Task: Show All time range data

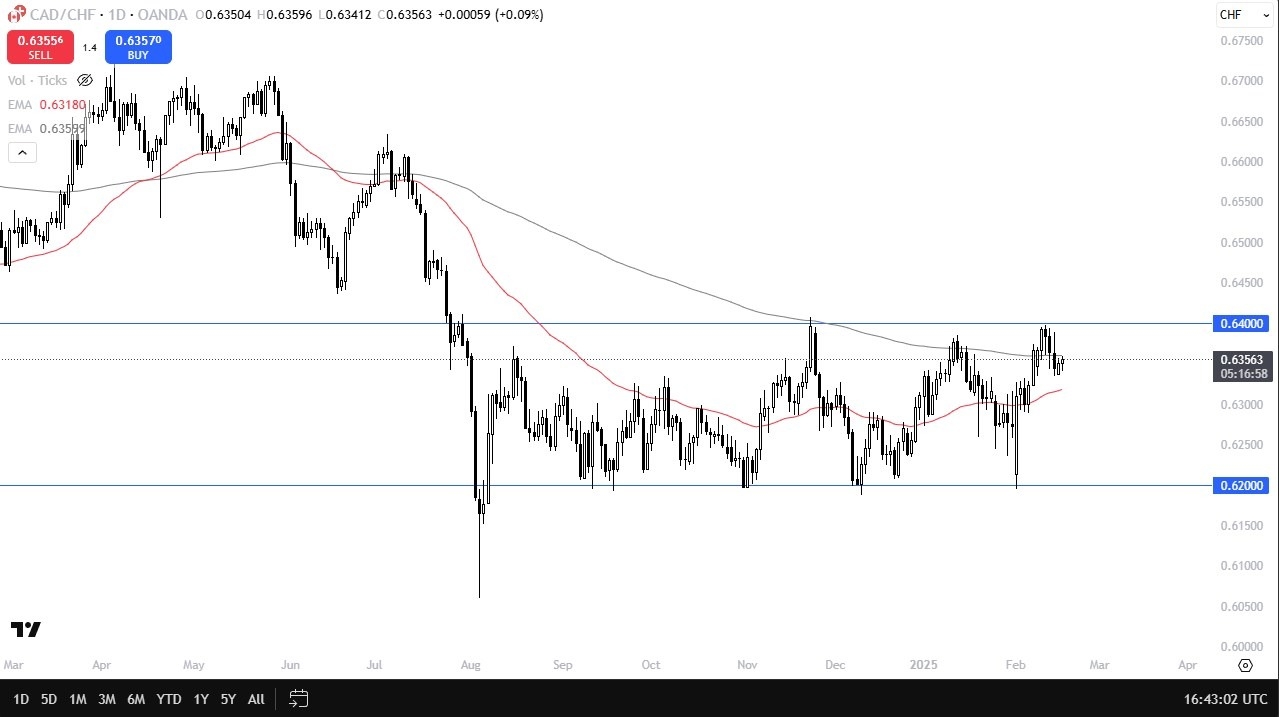Action: click(256, 699)
